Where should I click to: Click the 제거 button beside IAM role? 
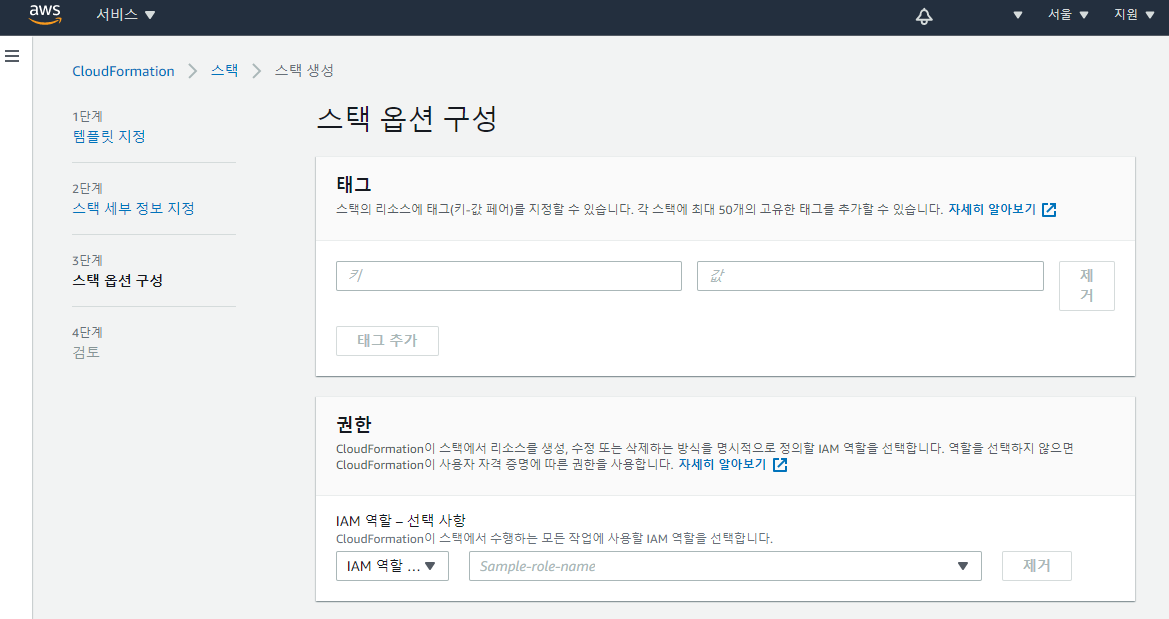coord(1037,566)
